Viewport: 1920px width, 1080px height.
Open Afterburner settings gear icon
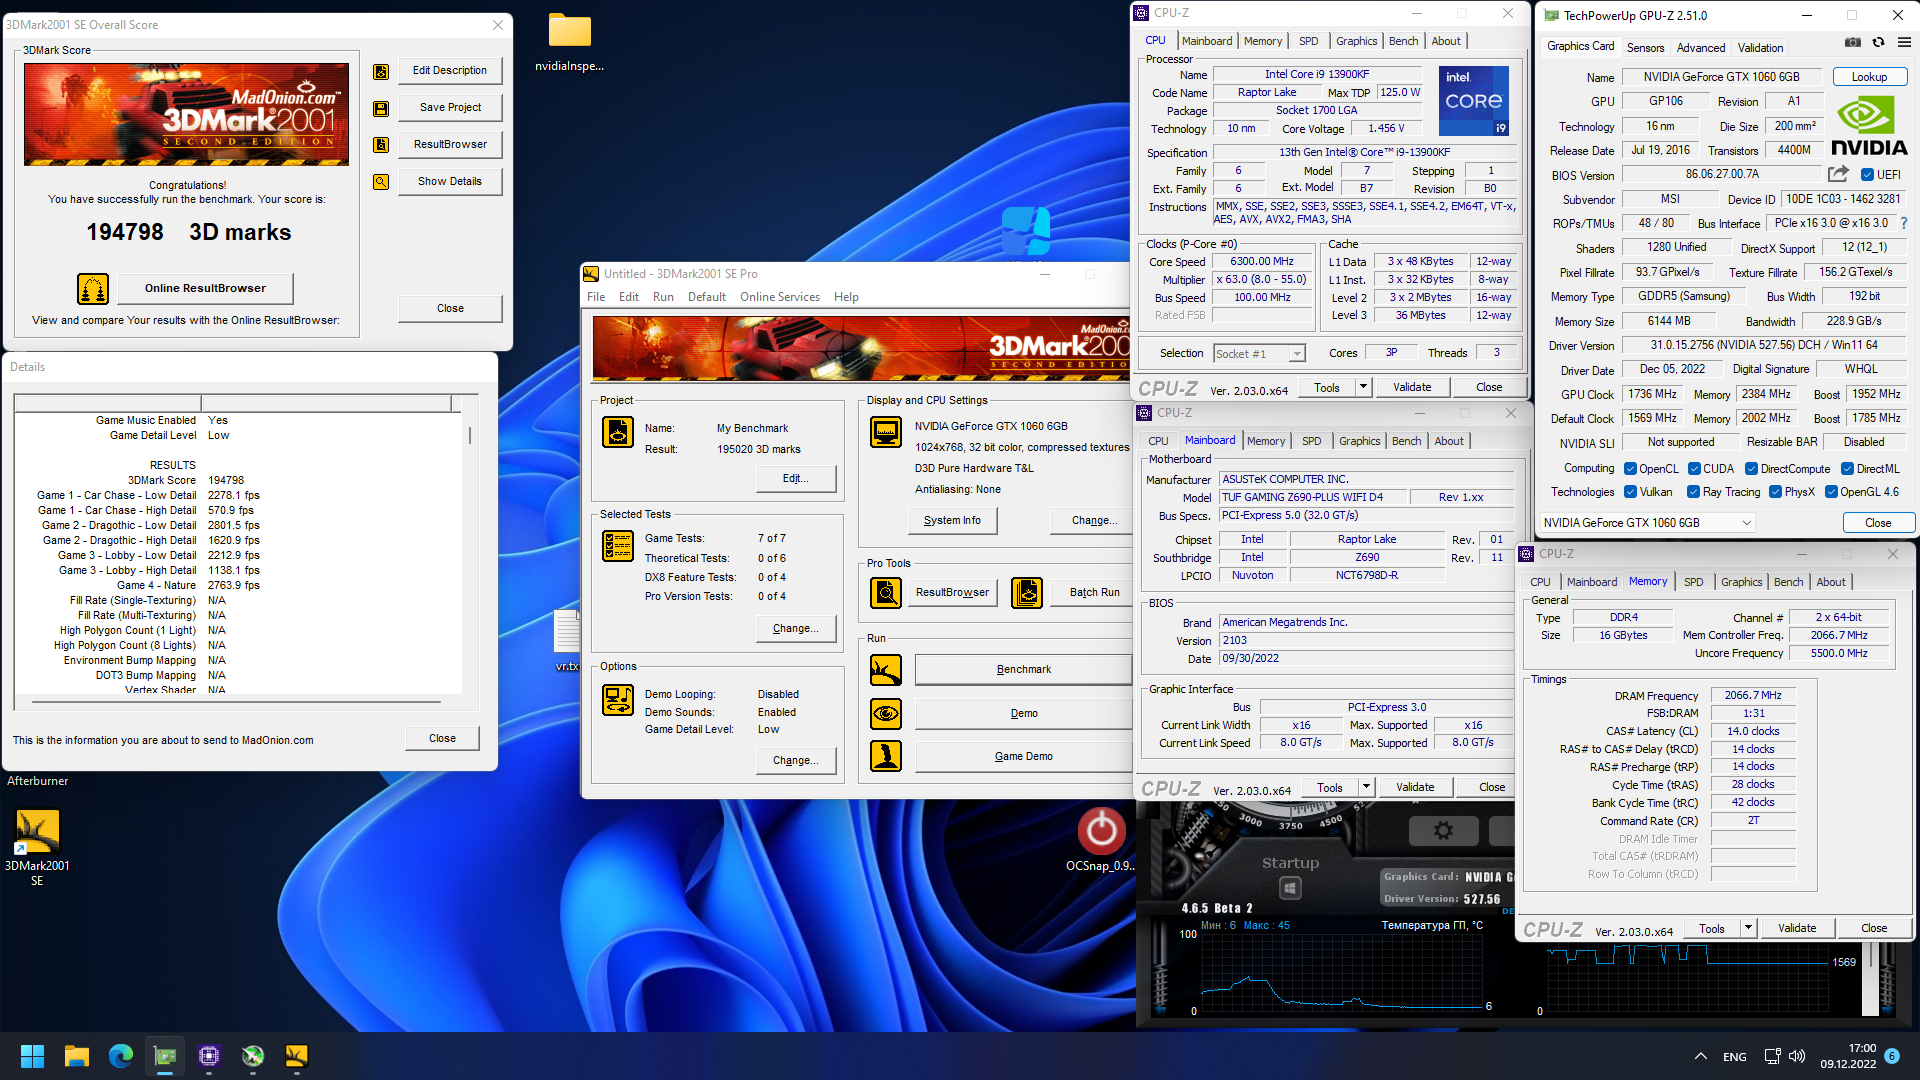coord(1443,830)
